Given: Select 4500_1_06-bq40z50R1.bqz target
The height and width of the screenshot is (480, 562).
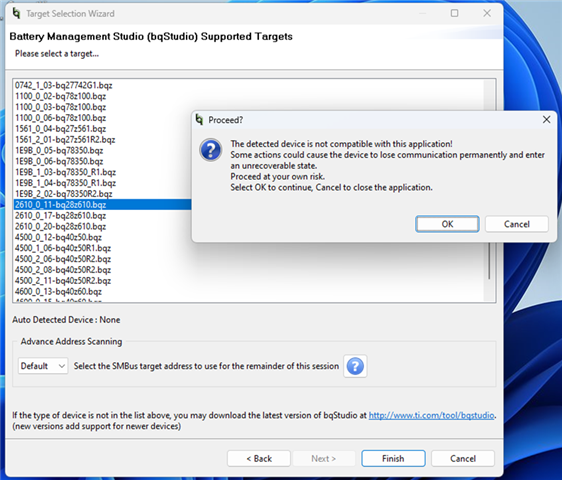Looking at the screenshot, I should (x=63, y=248).
